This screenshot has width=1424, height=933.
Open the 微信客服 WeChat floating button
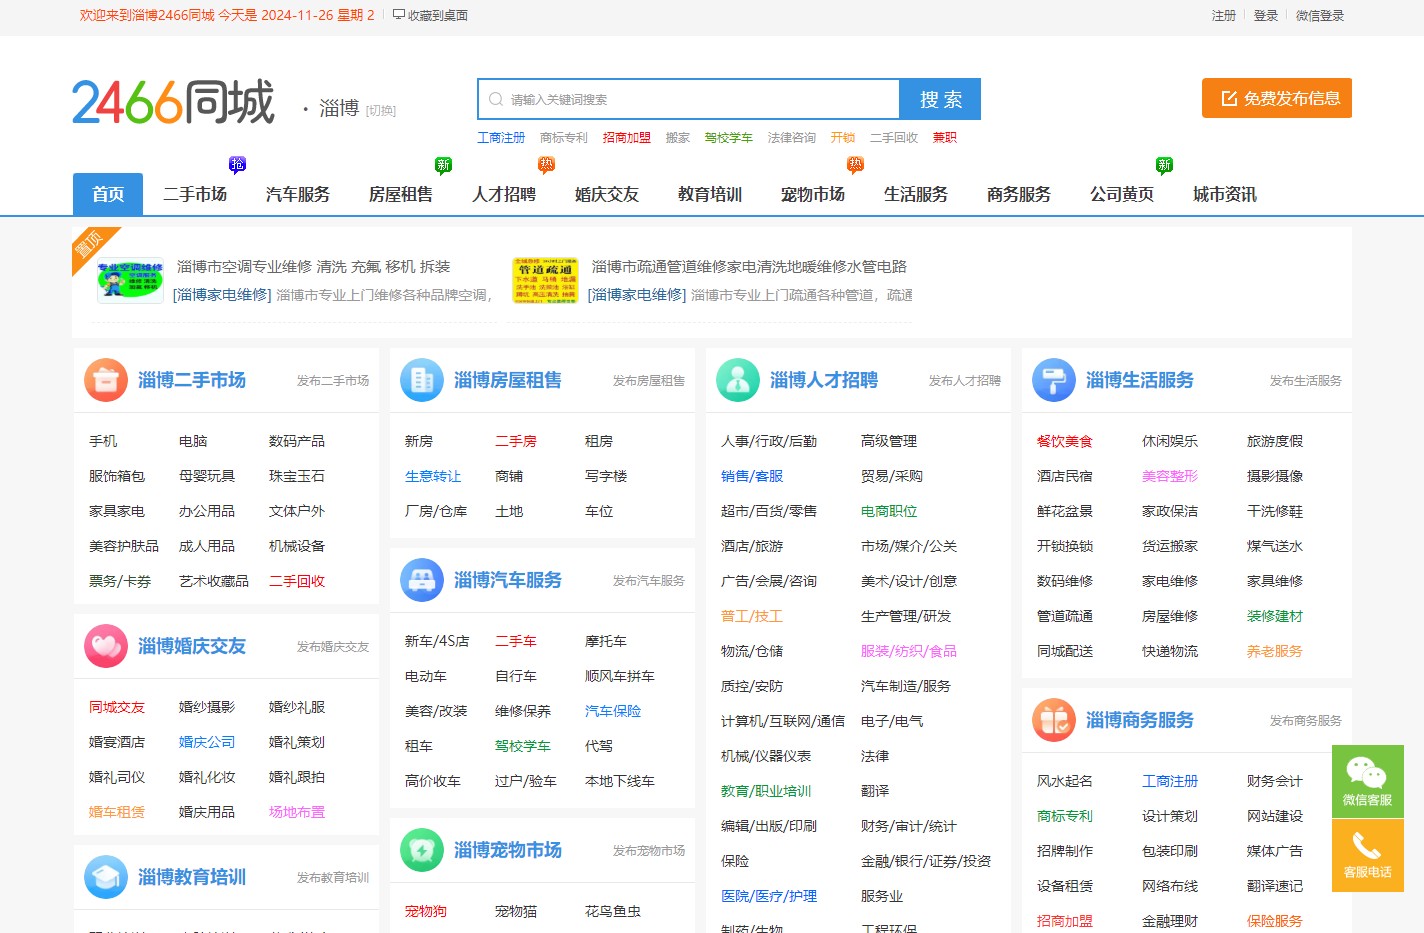(1367, 781)
